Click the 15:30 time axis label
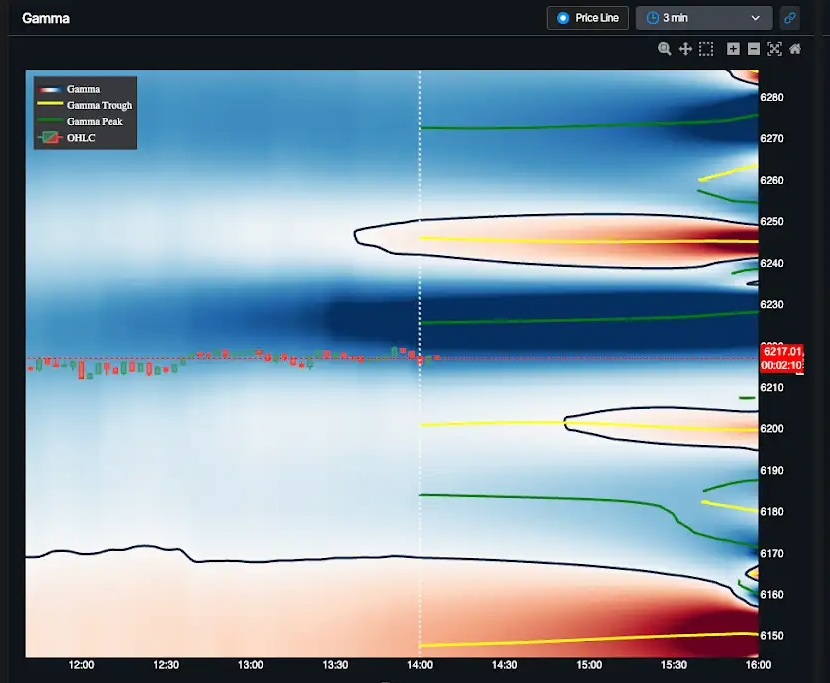The height and width of the screenshot is (683, 830). pyautogui.click(x=674, y=665)
